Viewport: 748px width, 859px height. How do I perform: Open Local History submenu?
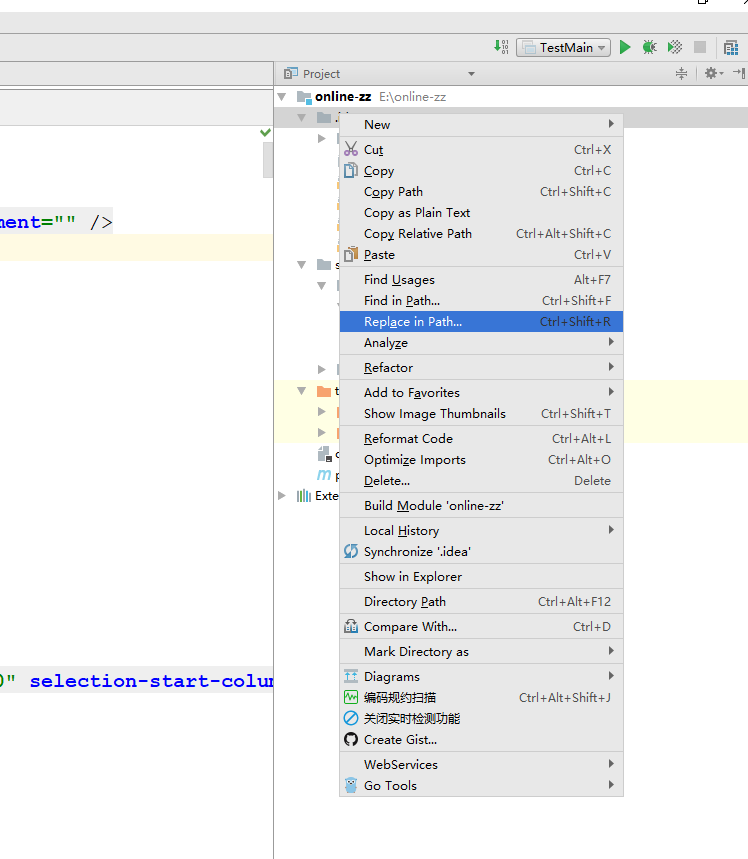481,531
